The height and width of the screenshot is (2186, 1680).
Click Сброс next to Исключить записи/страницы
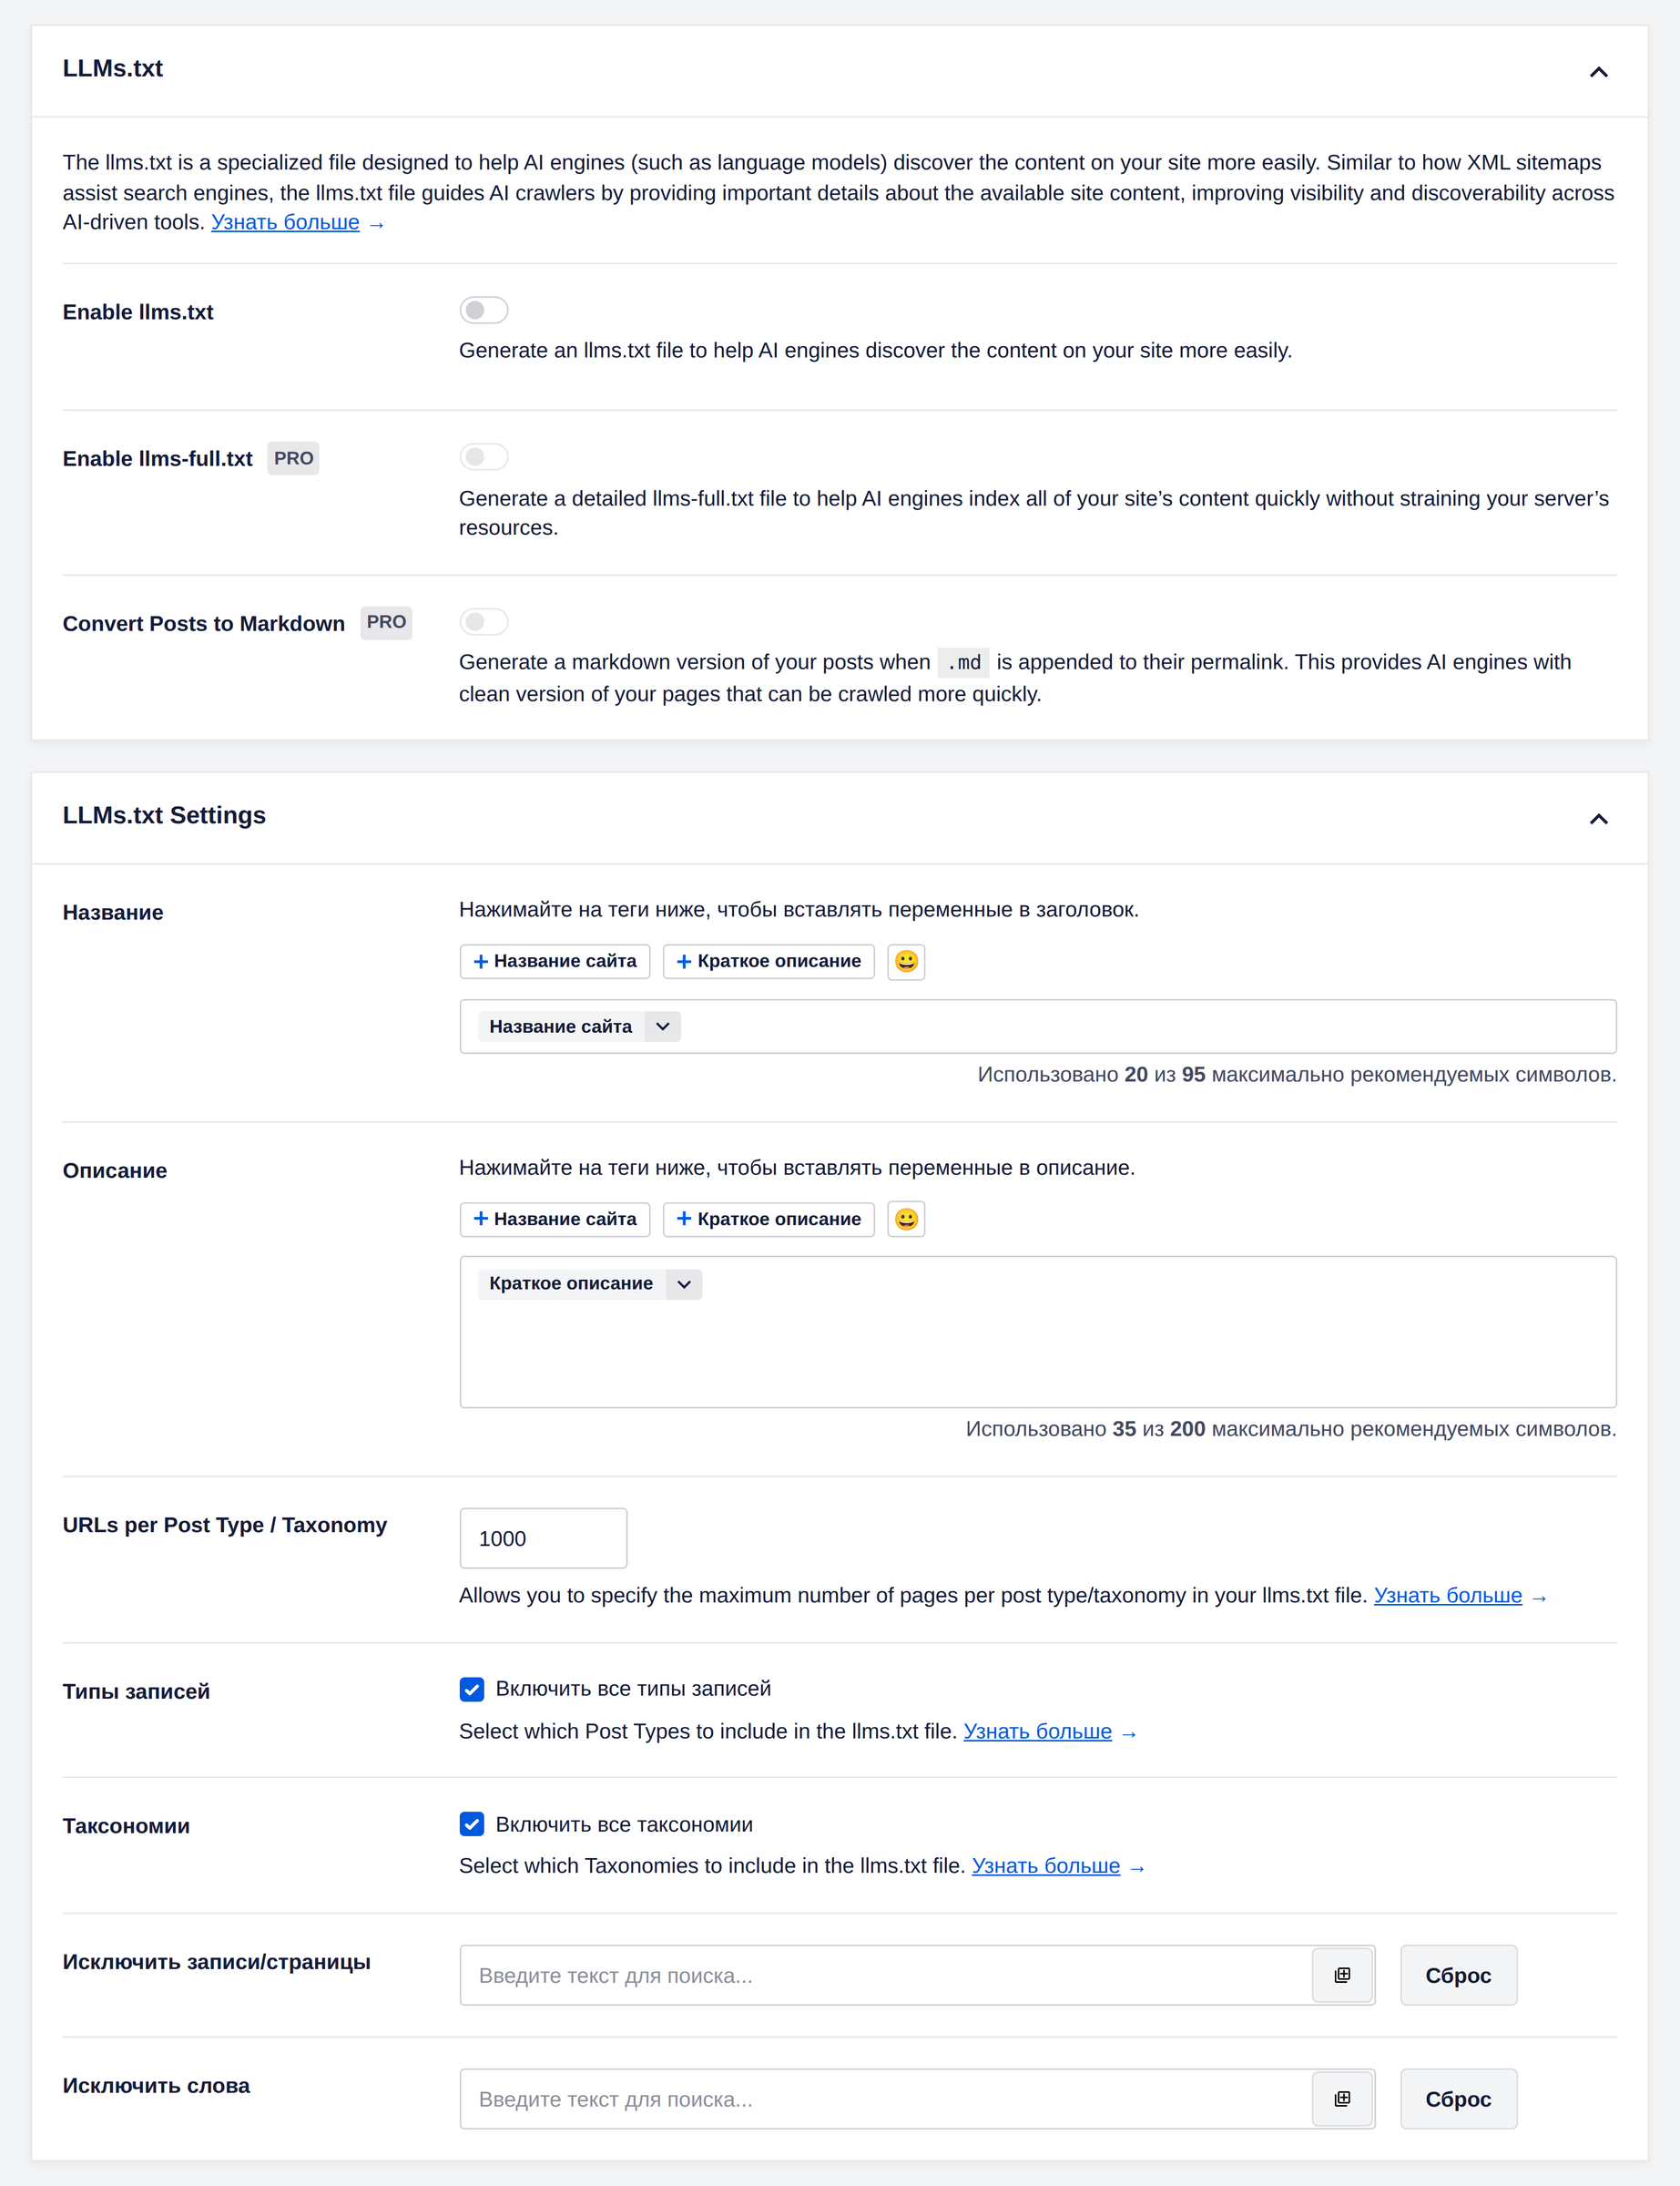point(1458,1975)
